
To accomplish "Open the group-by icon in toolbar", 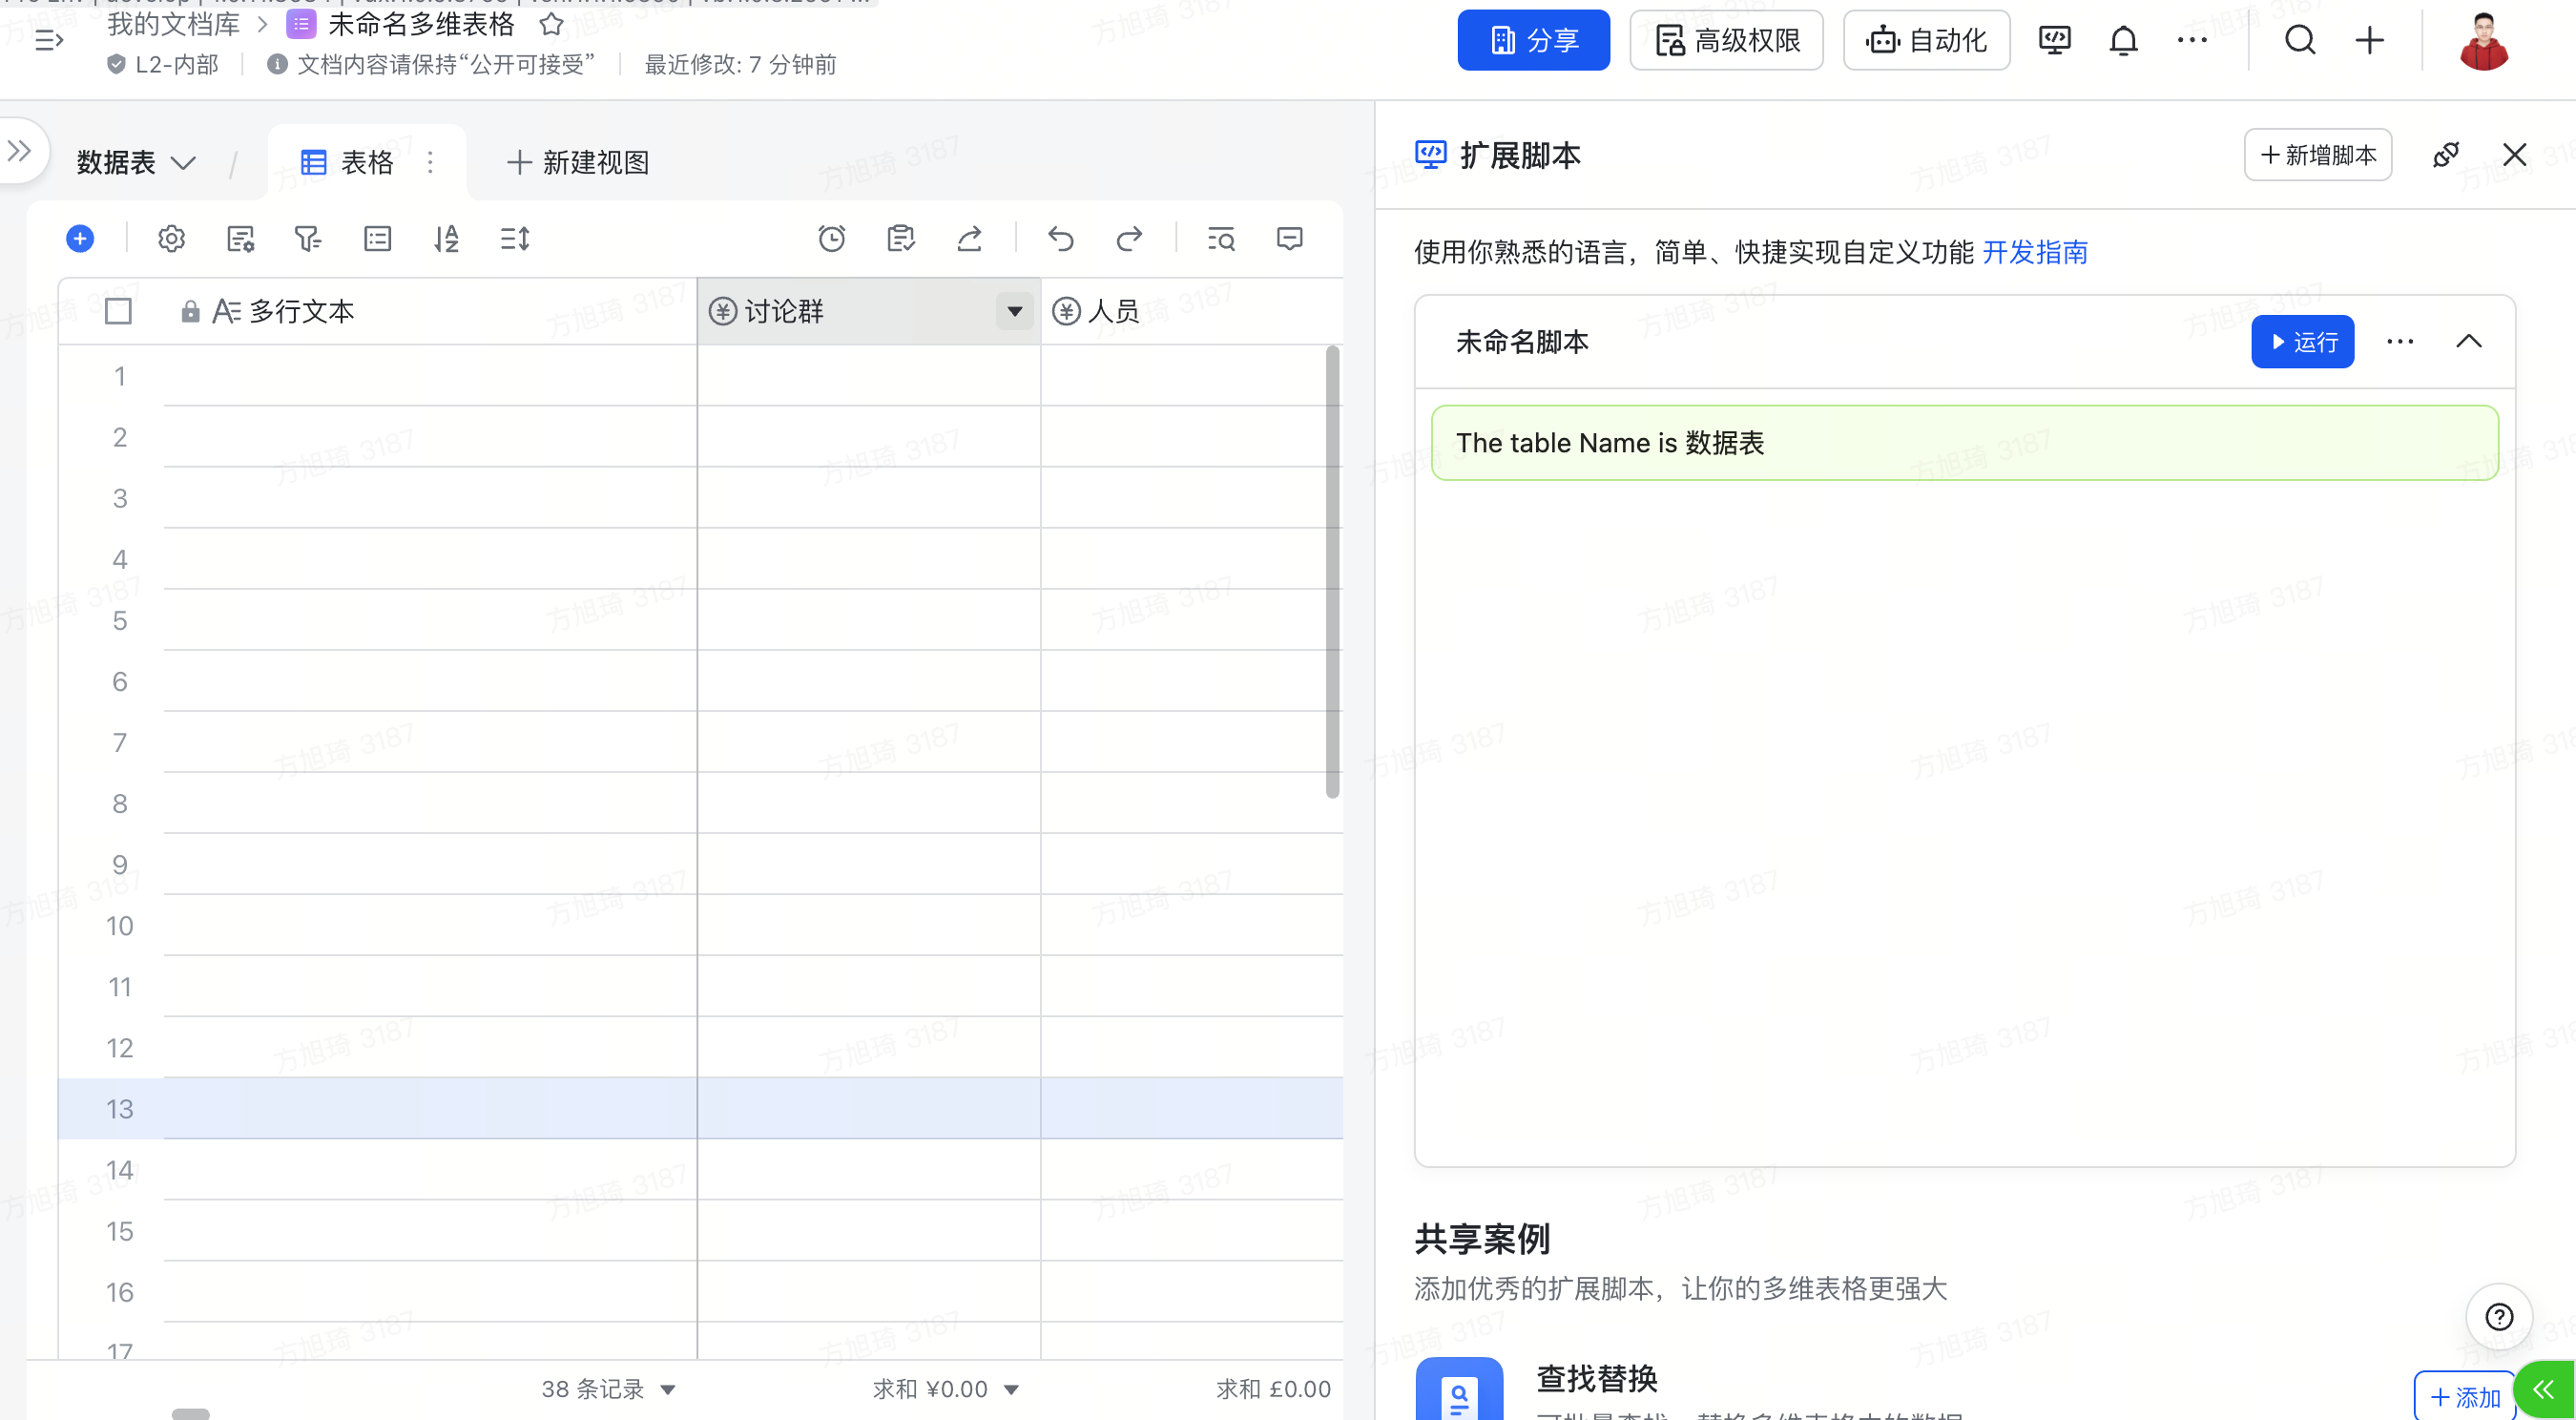I will 378,239.
